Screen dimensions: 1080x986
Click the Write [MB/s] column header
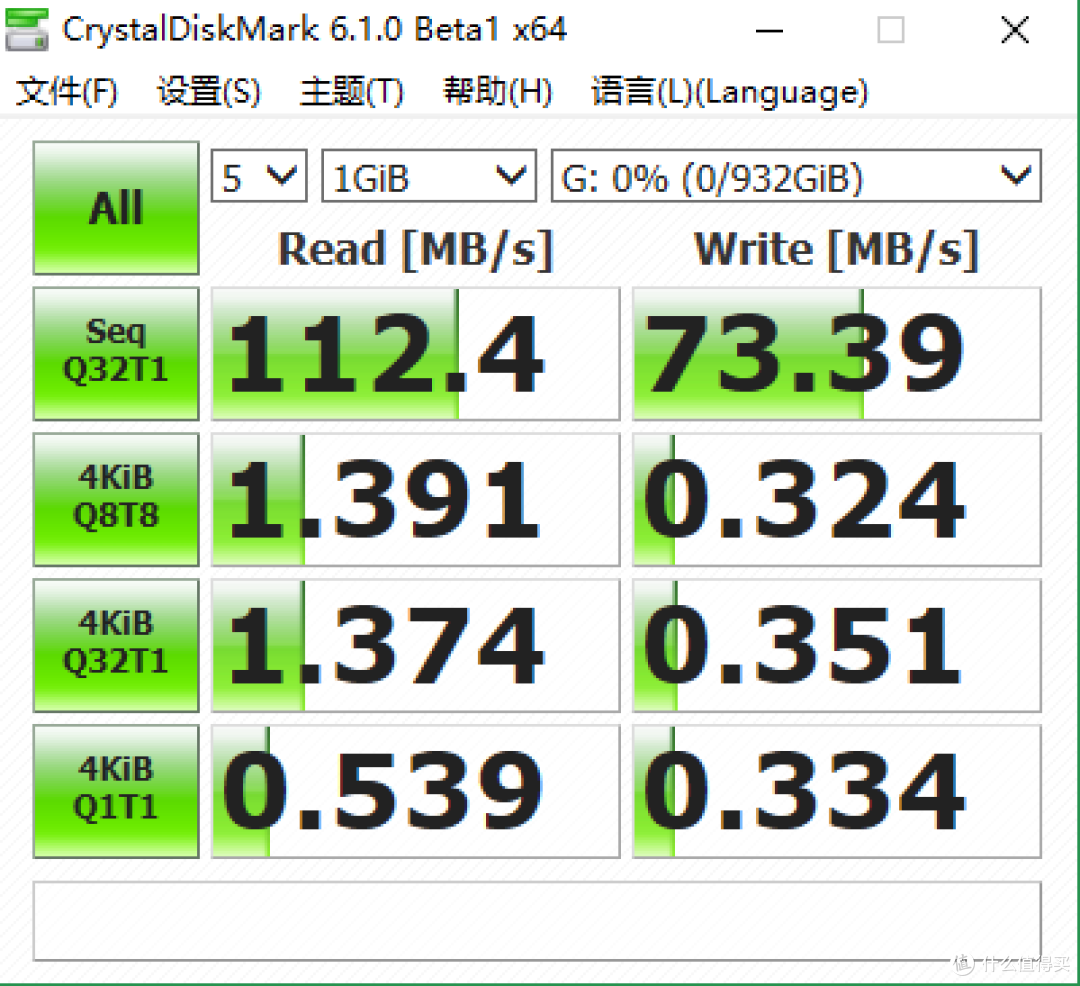pos(837,249)
